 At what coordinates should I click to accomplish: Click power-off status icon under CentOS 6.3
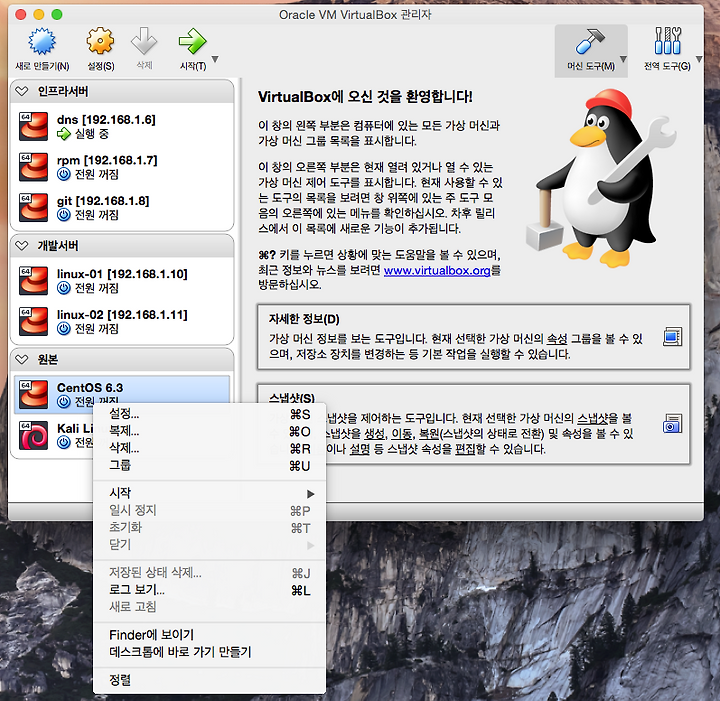click(63, 402)
